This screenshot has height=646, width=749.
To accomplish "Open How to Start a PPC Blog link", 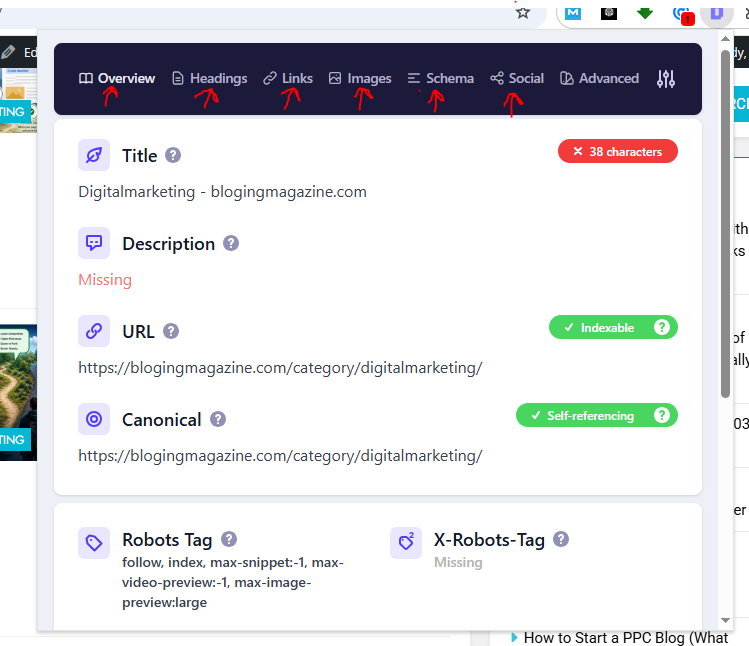I will (x=626, y=638).
